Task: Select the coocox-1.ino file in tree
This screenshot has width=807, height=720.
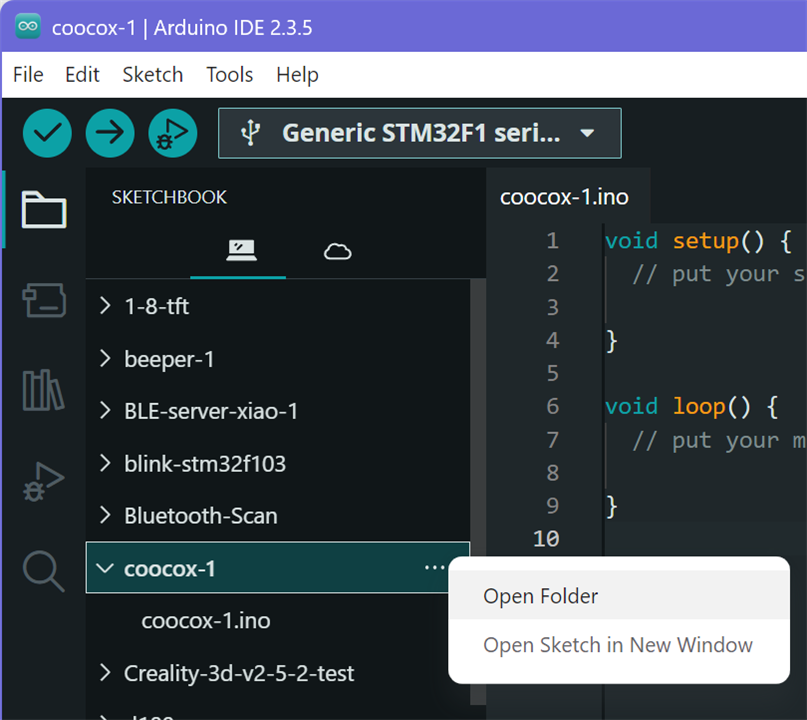Action: [206, 621]
